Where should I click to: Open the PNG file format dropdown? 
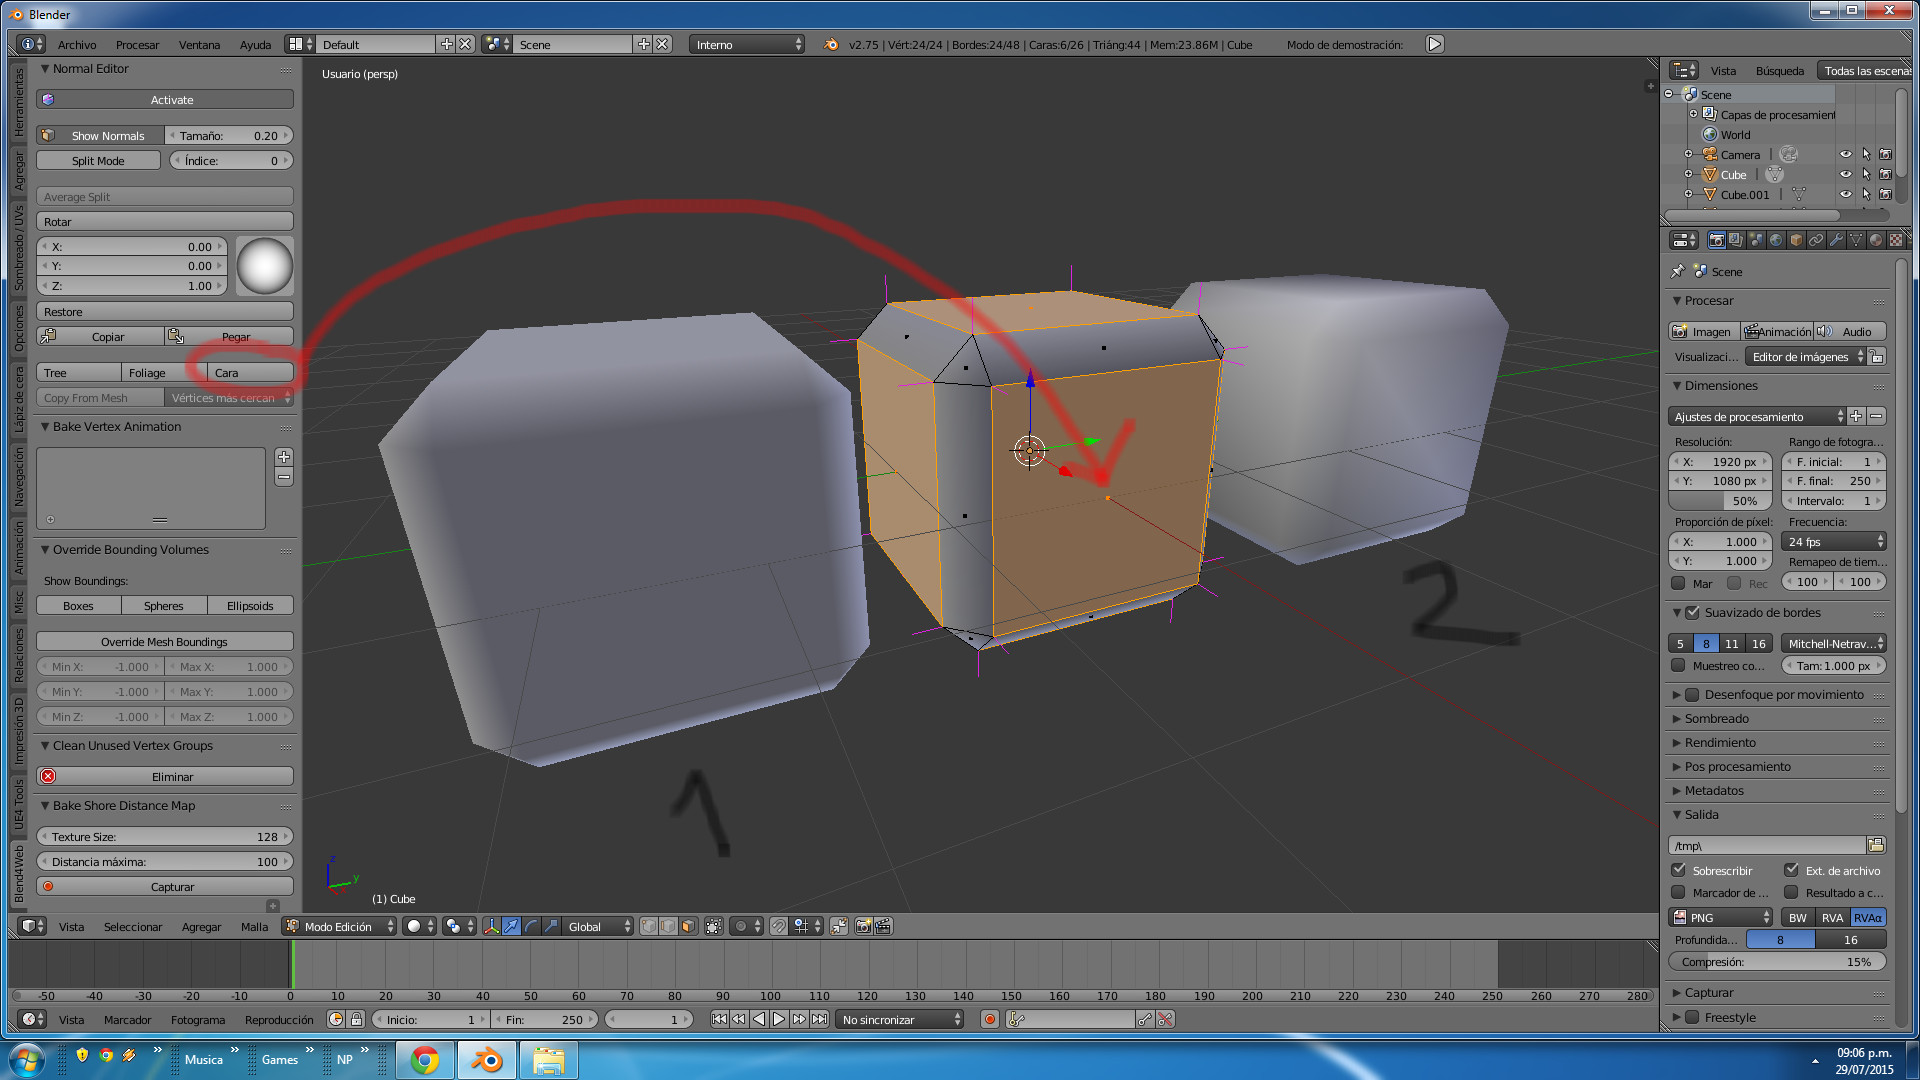click(x=1721, y=918)
